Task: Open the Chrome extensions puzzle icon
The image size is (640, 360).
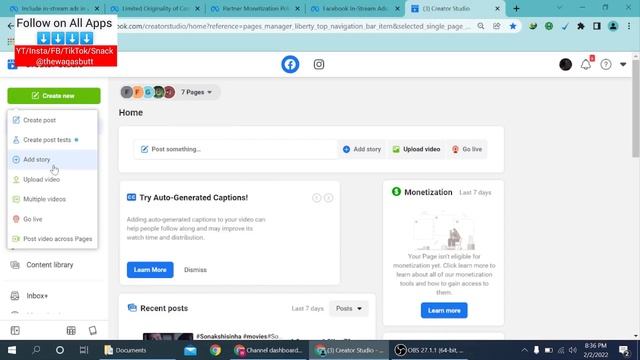Action: click(580, 26)
